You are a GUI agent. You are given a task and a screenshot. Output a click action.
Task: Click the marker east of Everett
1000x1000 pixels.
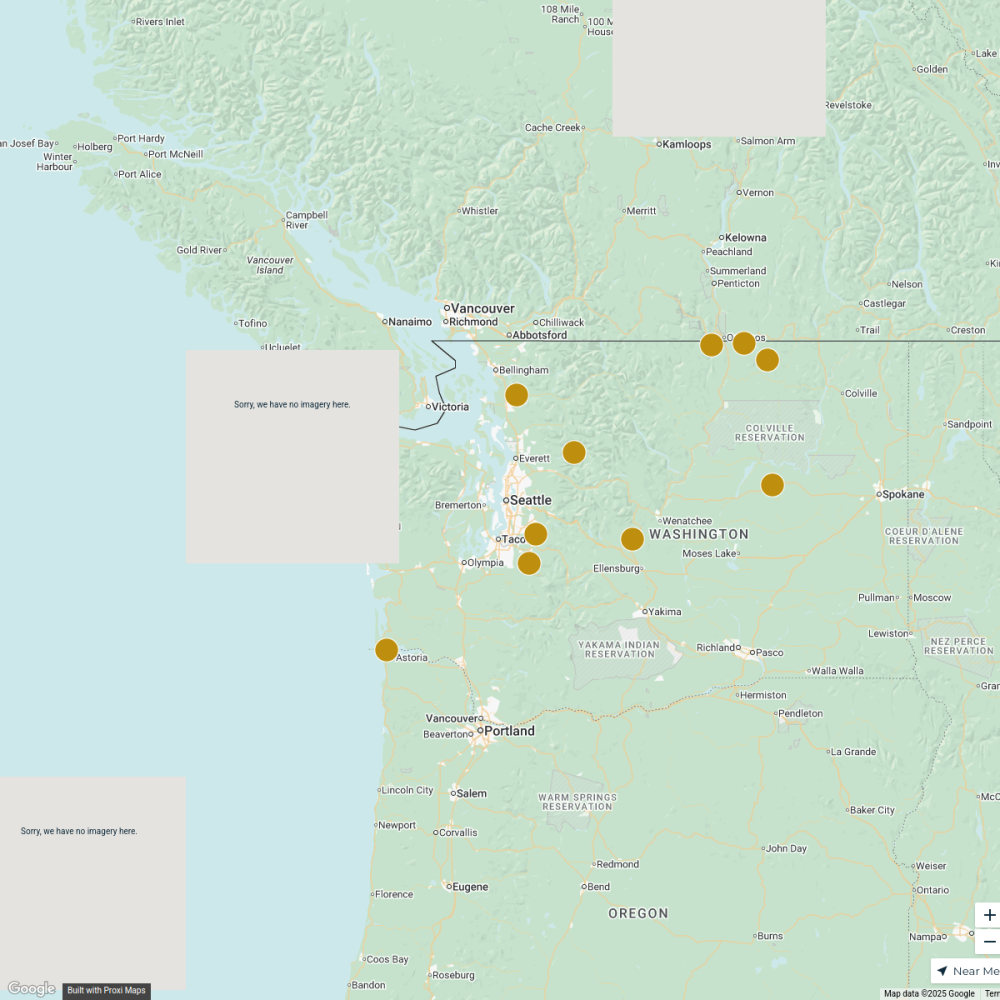click(x=574, y=453)
